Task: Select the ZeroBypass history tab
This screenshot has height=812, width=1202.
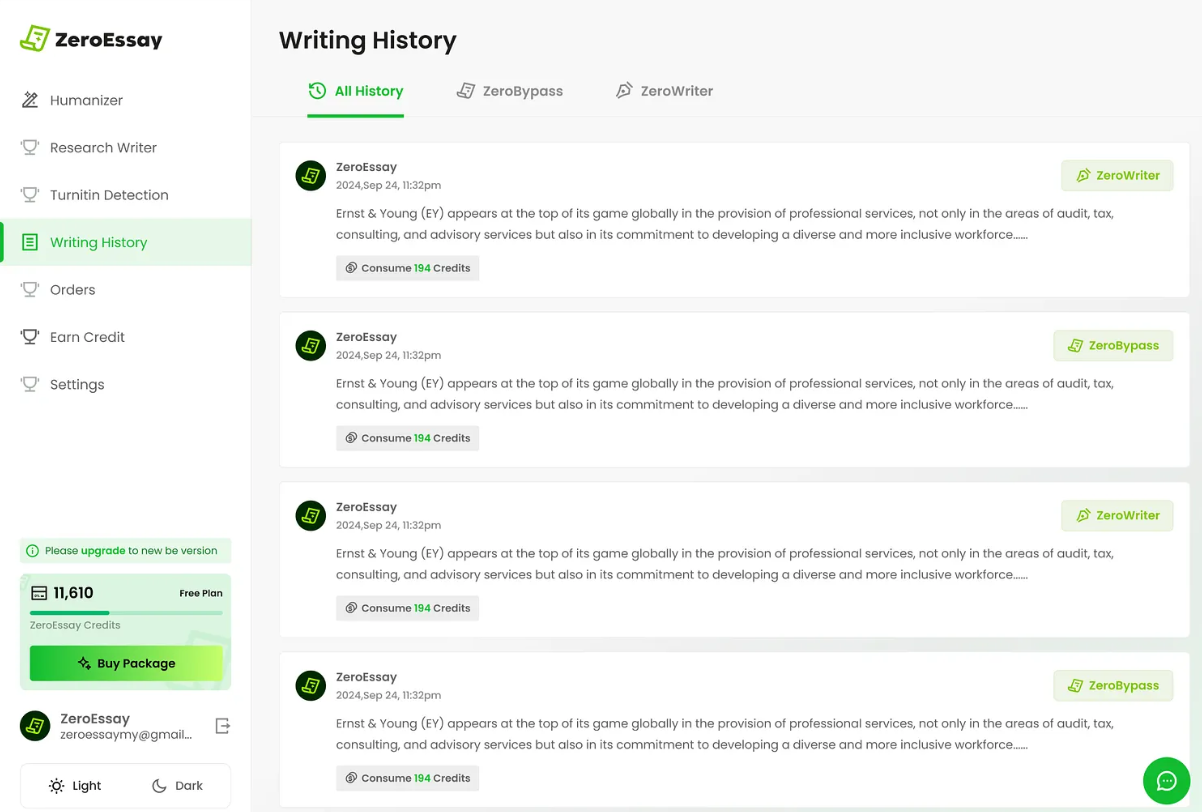Action: pos(510,91)
